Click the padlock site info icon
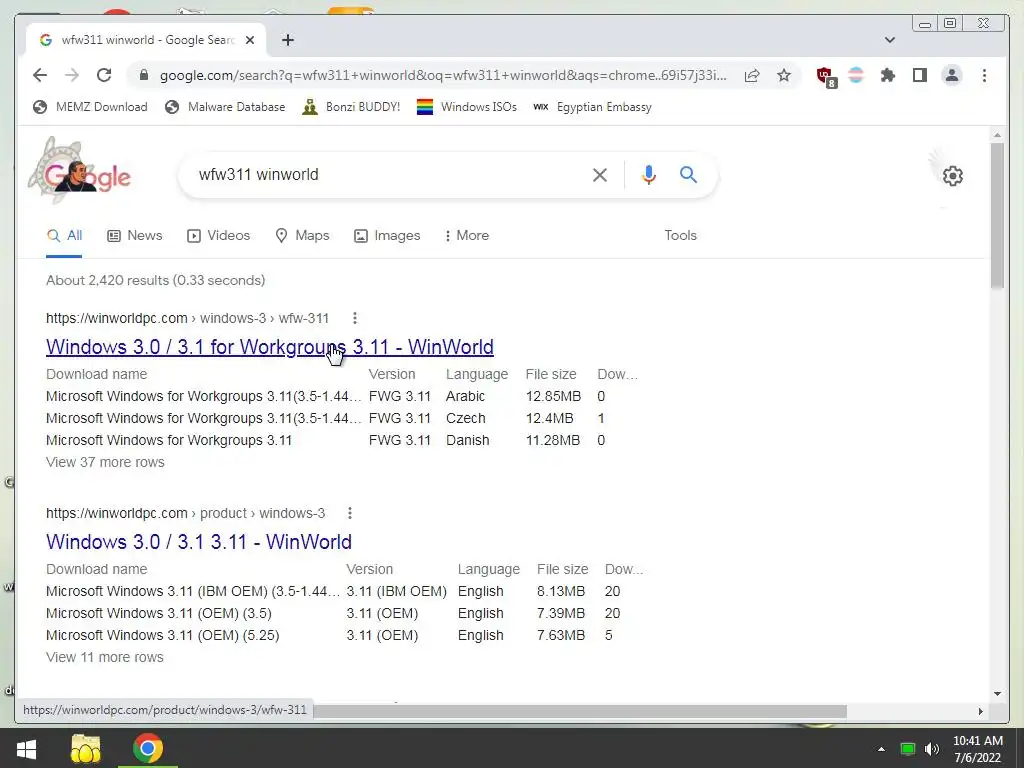 click(144, 75)
